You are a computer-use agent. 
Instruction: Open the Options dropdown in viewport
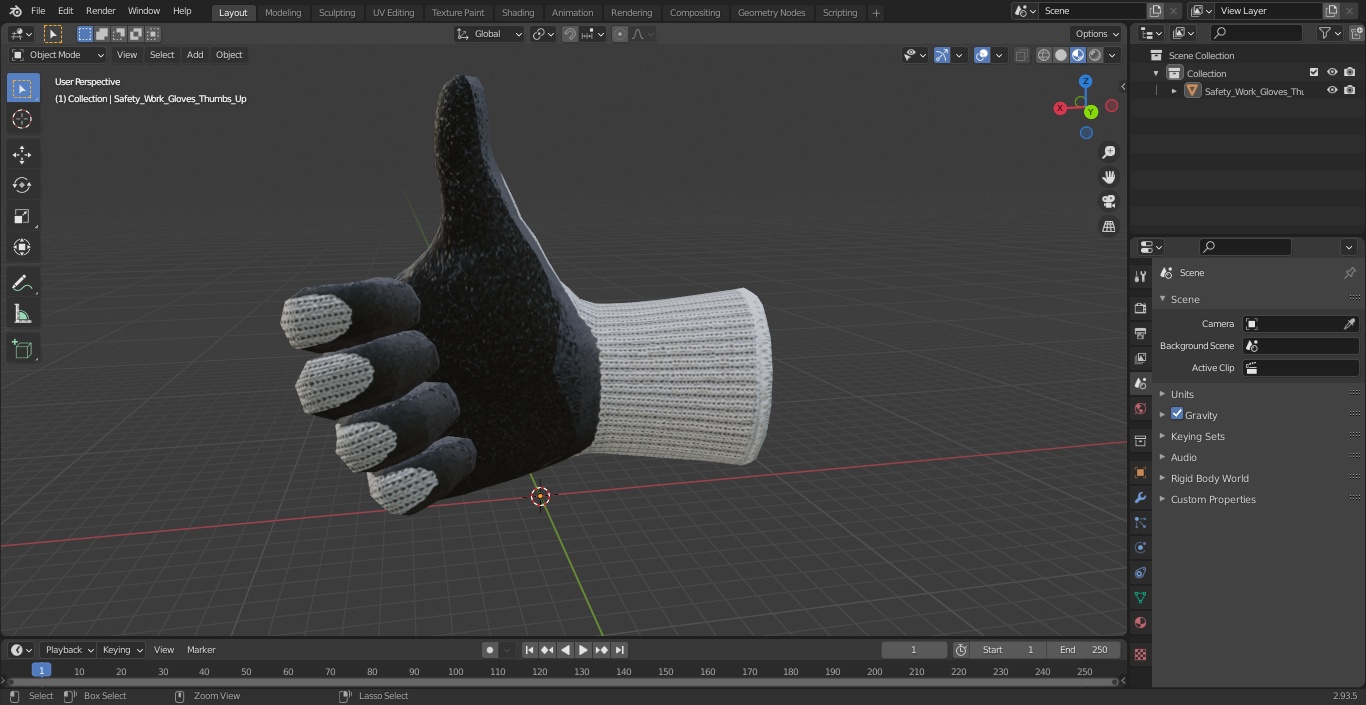point(1097,34)
